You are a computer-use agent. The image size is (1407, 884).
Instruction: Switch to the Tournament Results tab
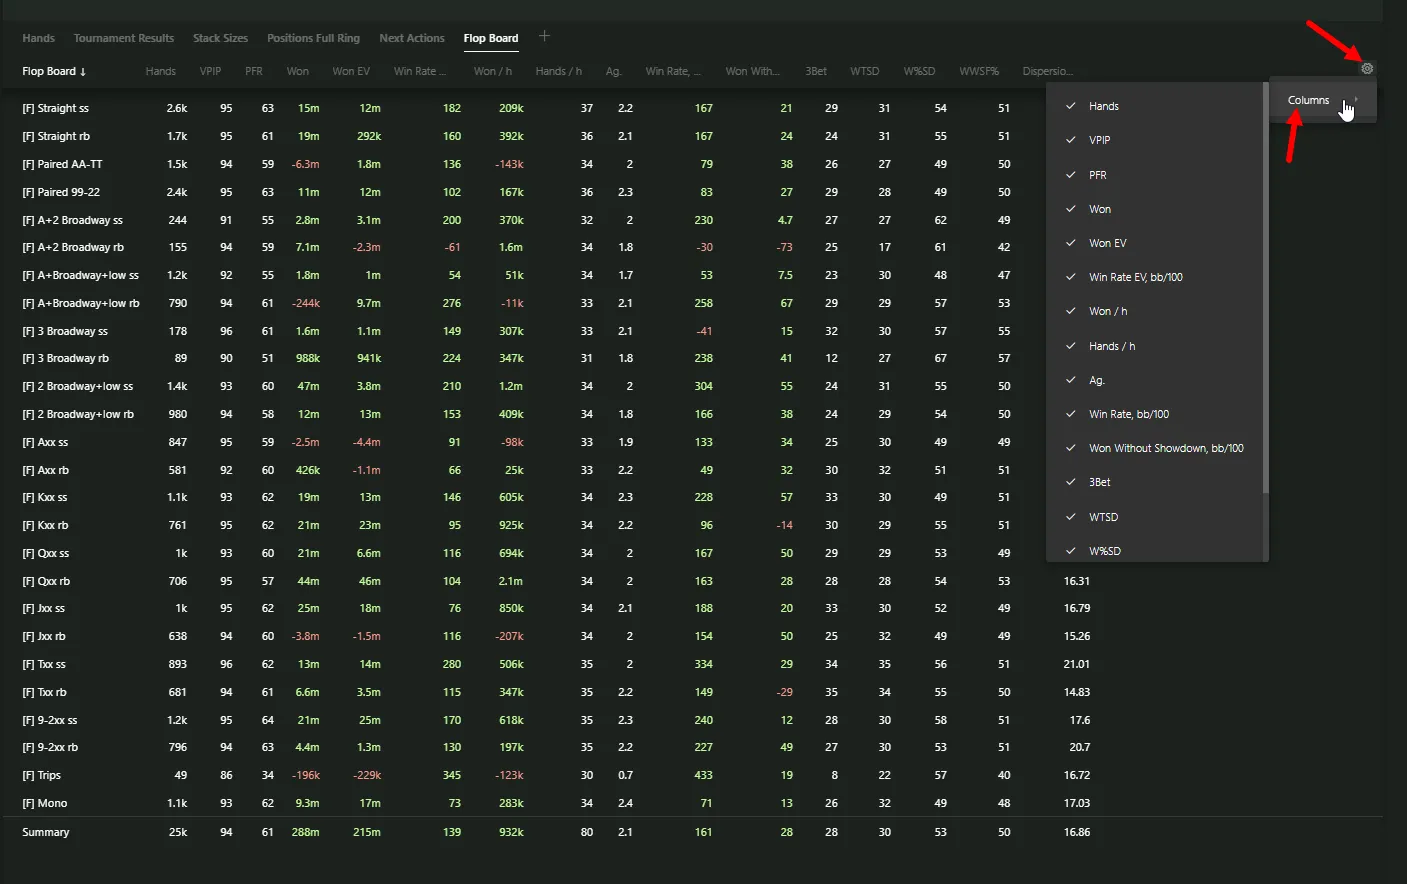click(x=123, y=38)
